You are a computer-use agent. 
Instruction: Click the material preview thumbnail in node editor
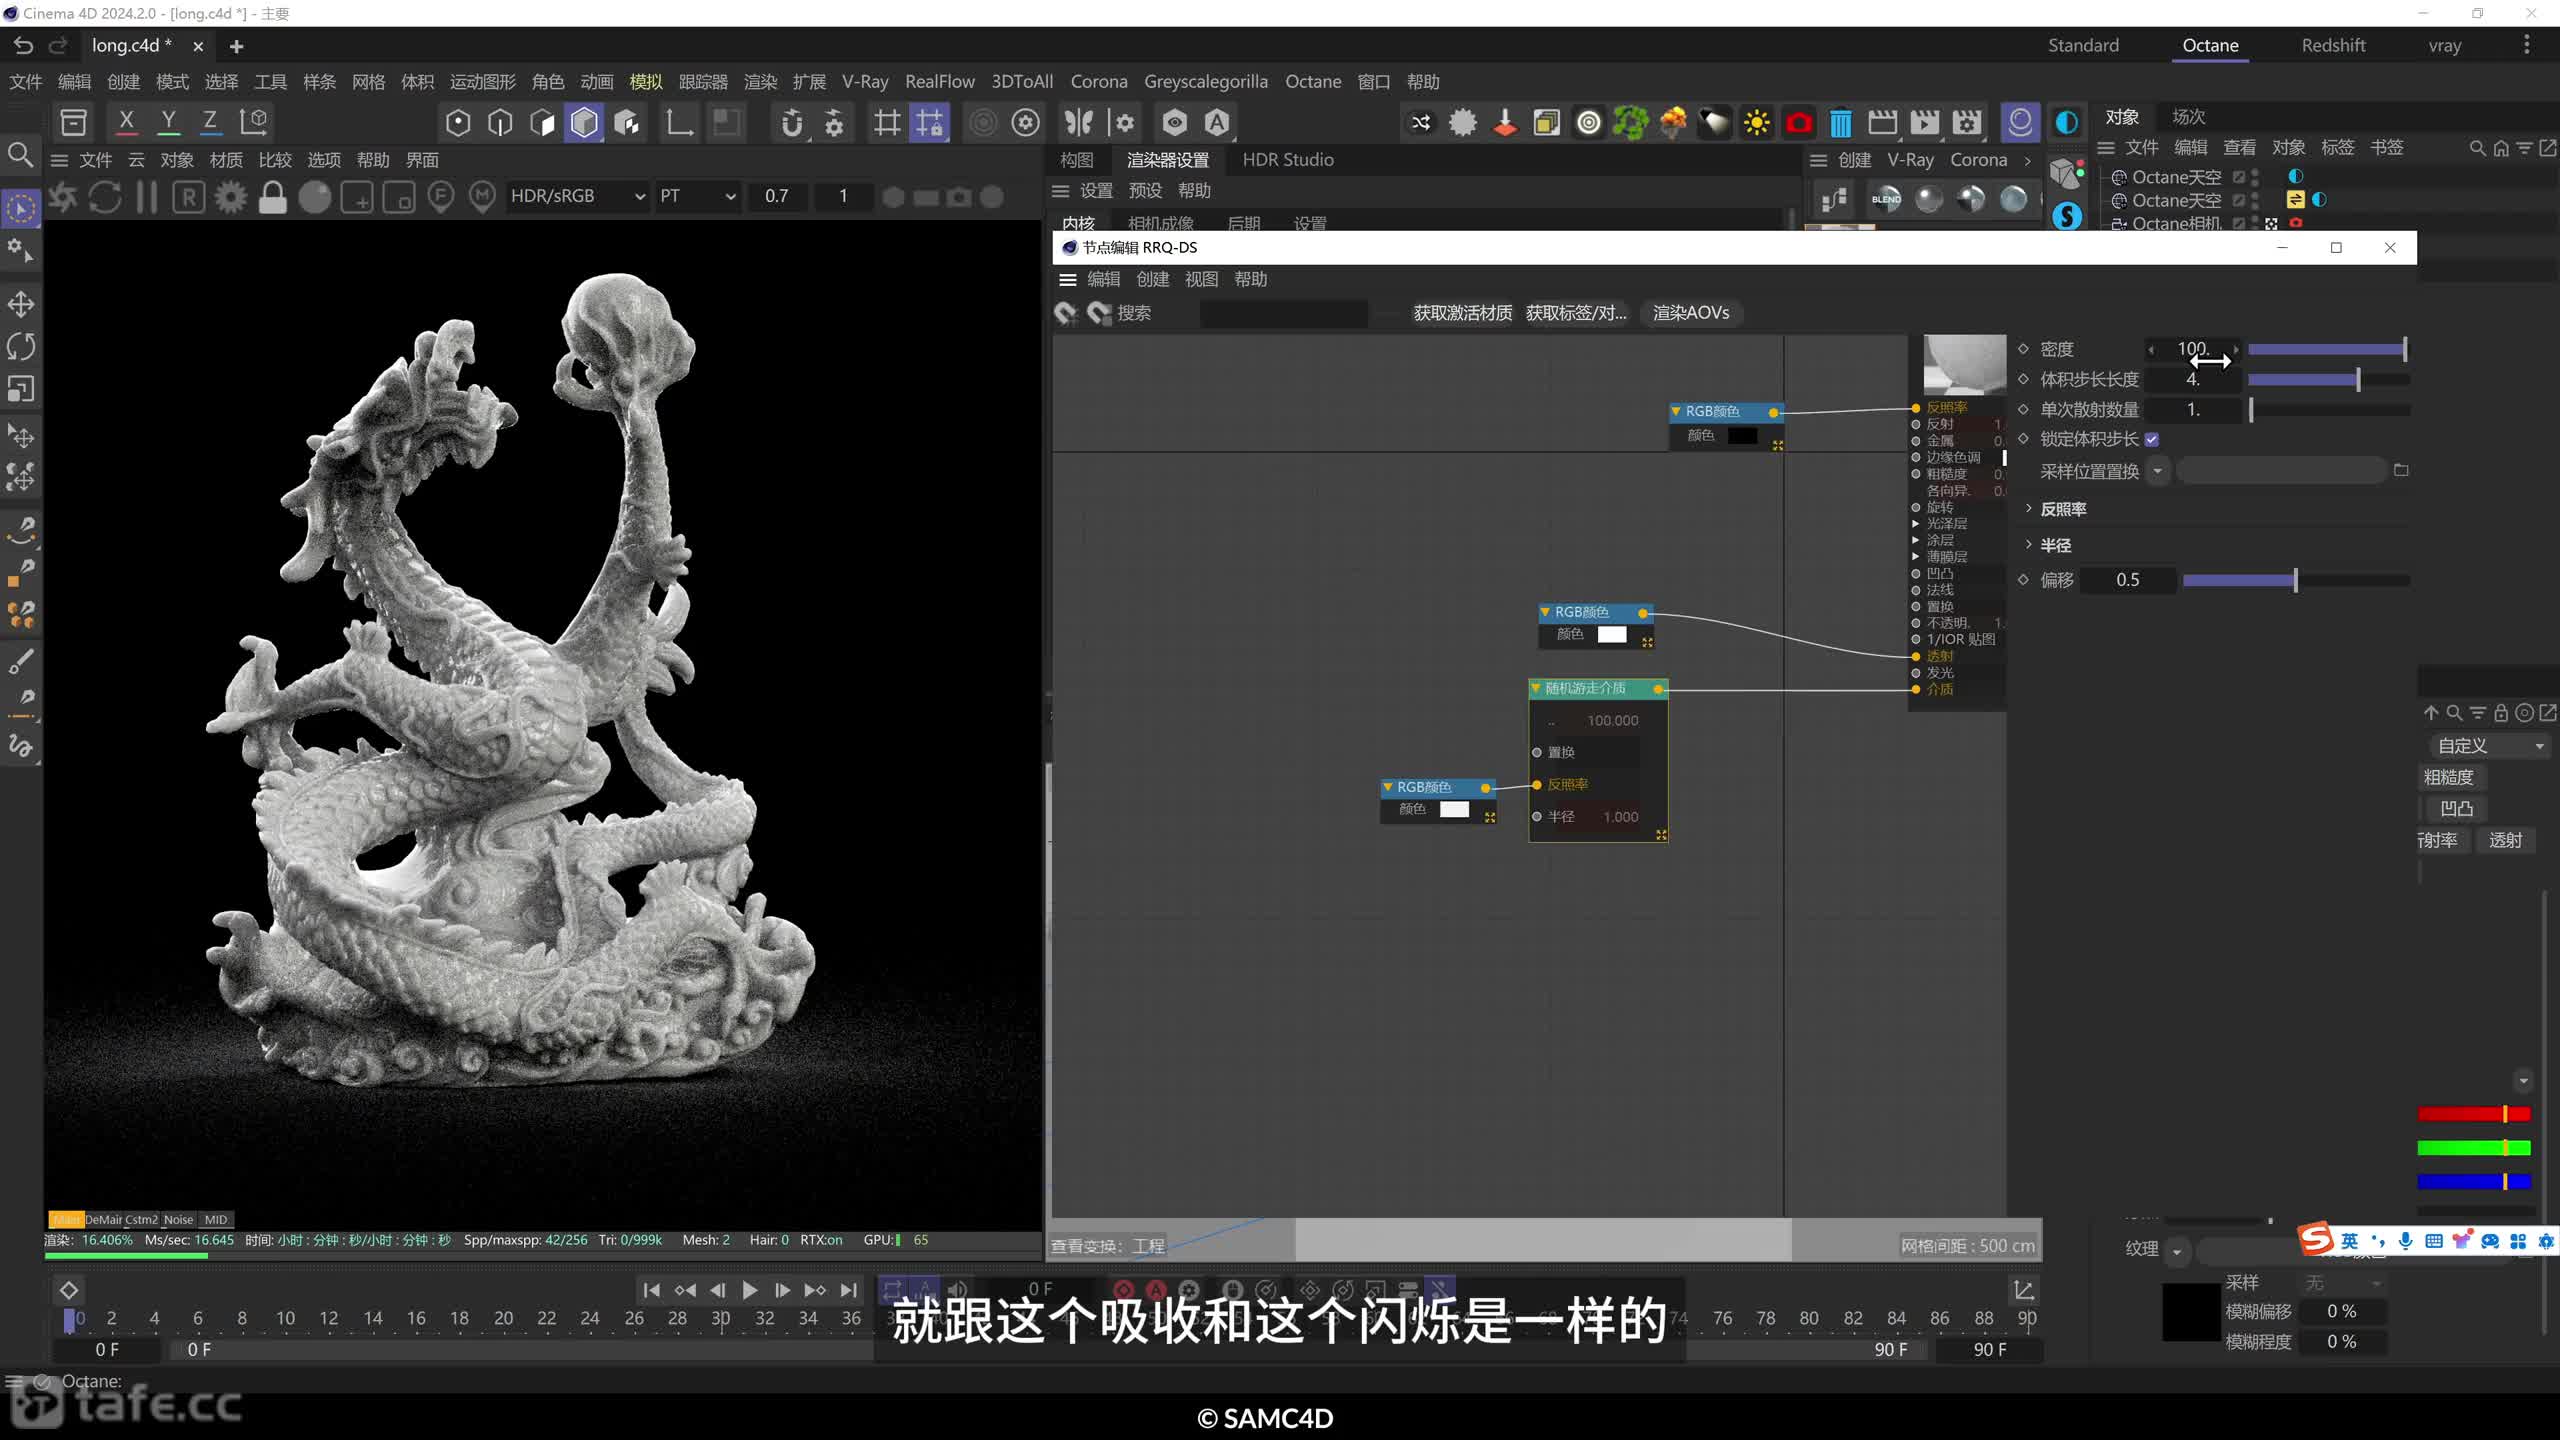pyautogui.click(x=1964, y=364)
